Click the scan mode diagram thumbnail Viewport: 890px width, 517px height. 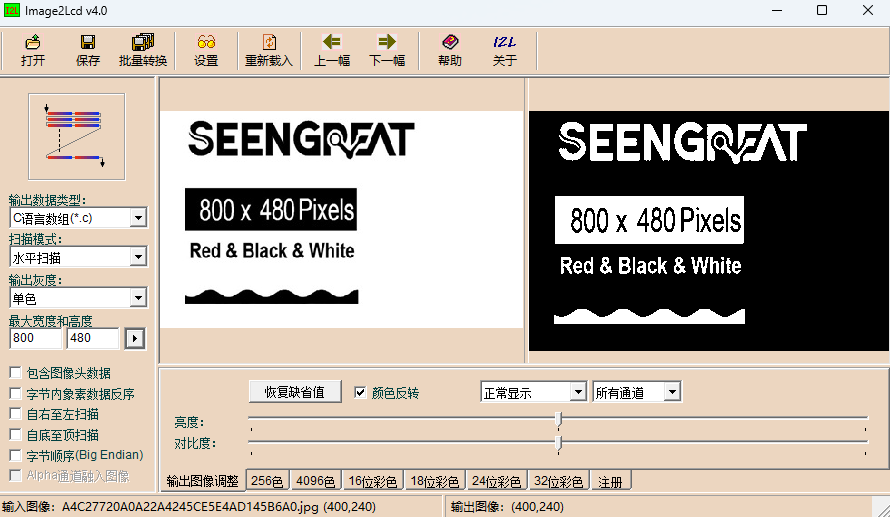click(x=77, y=137)
